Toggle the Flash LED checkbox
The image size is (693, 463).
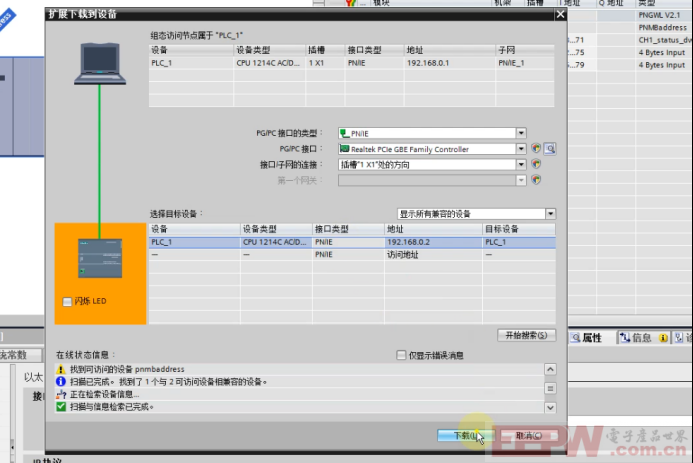(x=67, y=301)
